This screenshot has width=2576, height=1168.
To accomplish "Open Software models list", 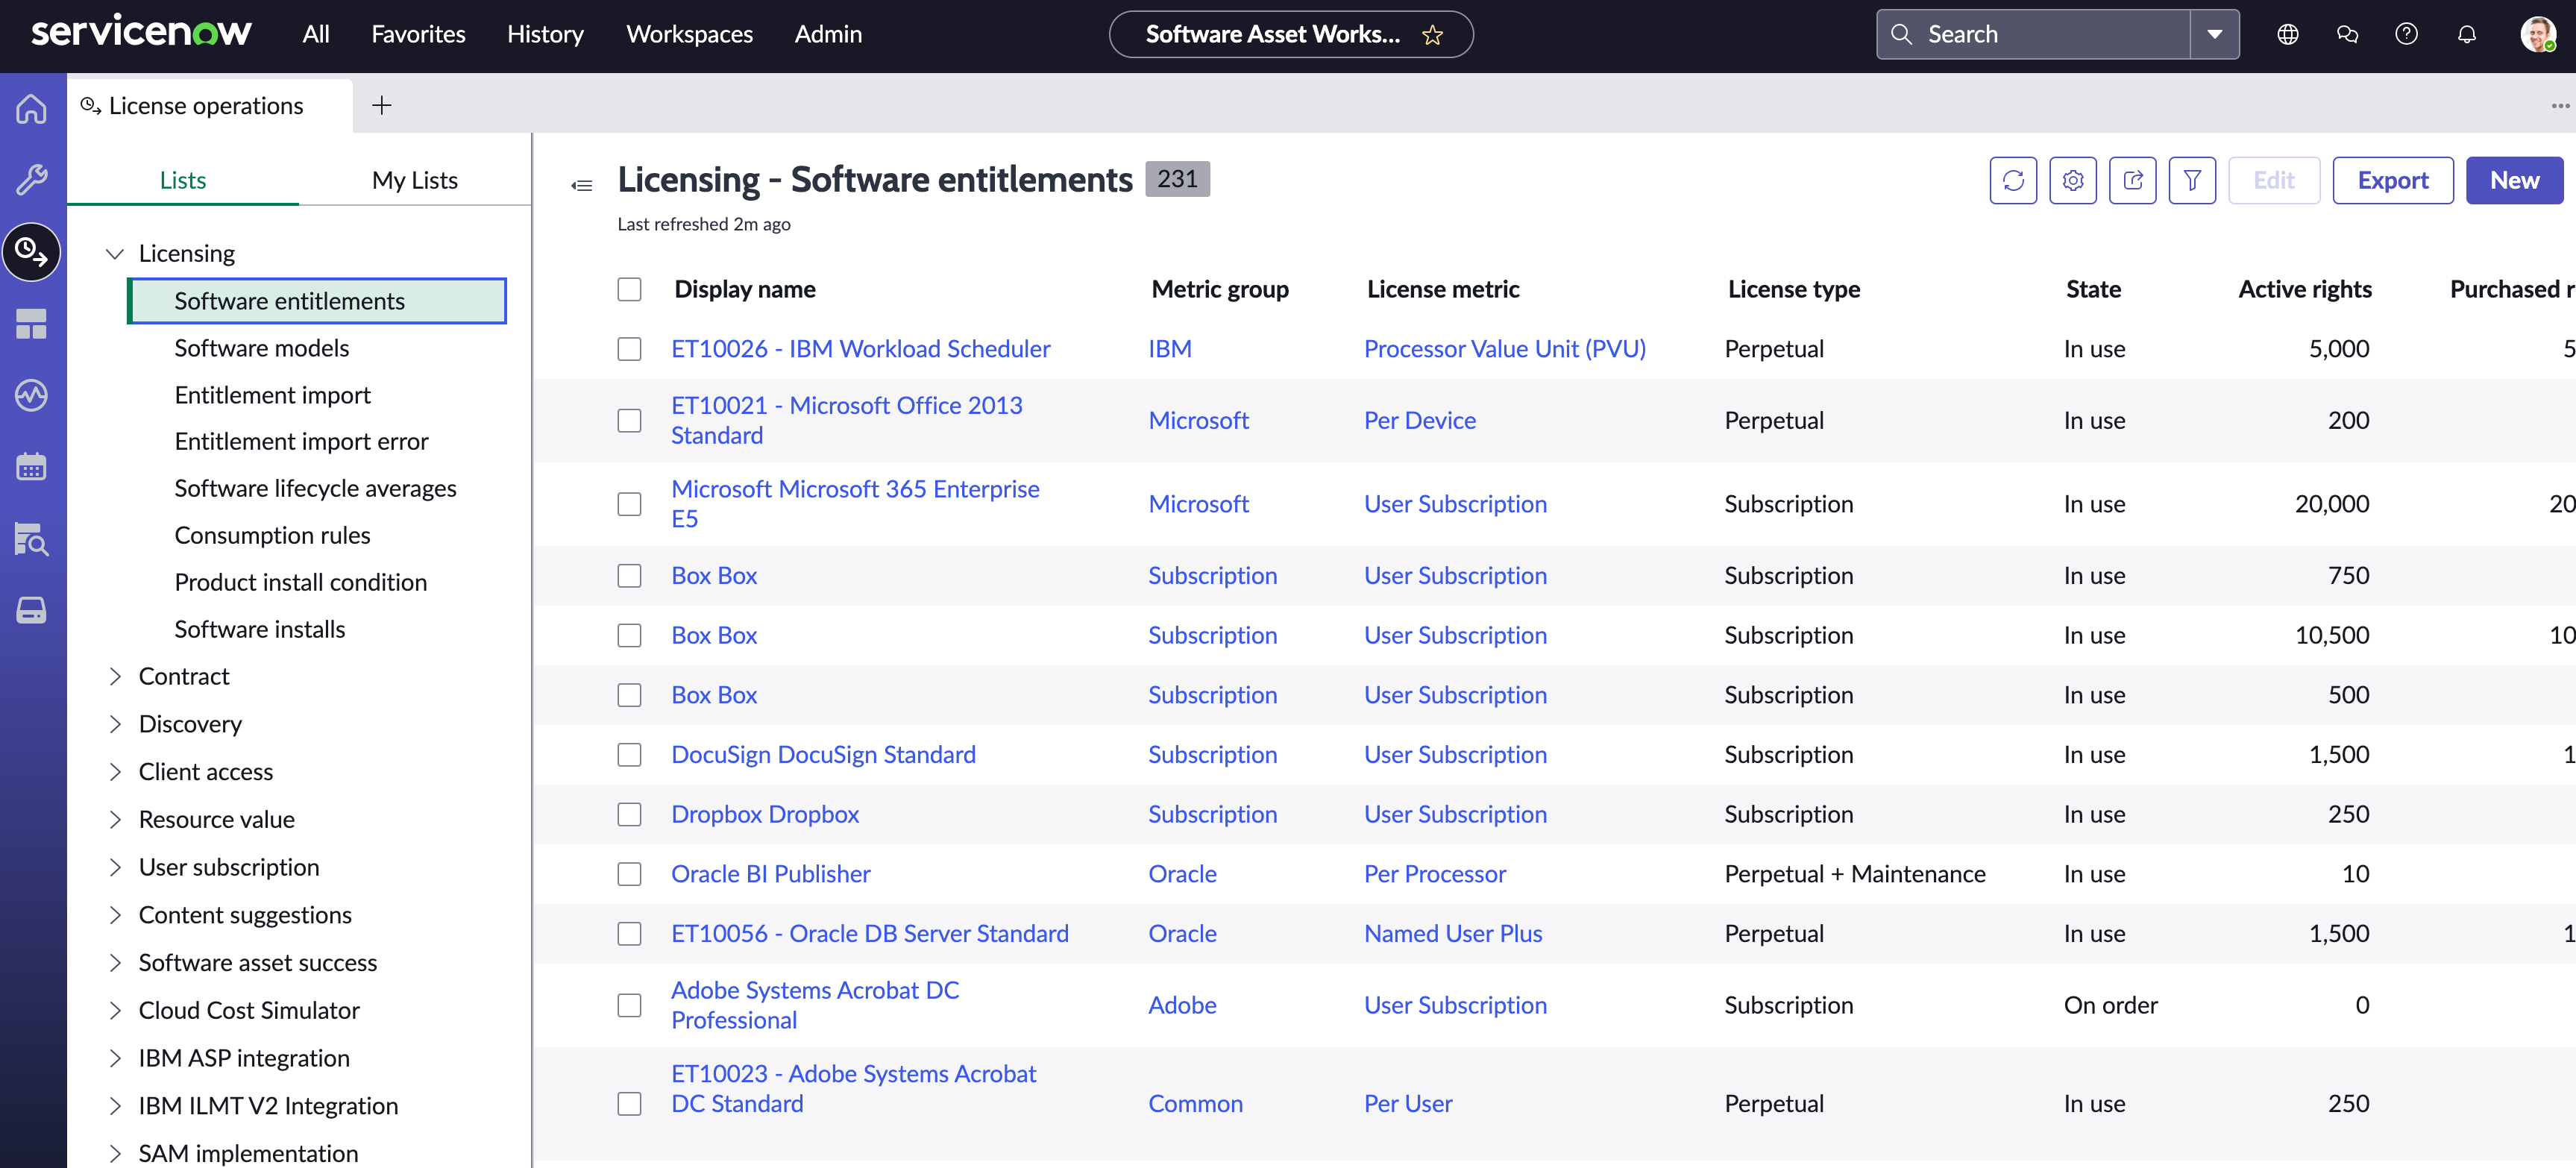I will pyautogui.click(x=262, y=349).
